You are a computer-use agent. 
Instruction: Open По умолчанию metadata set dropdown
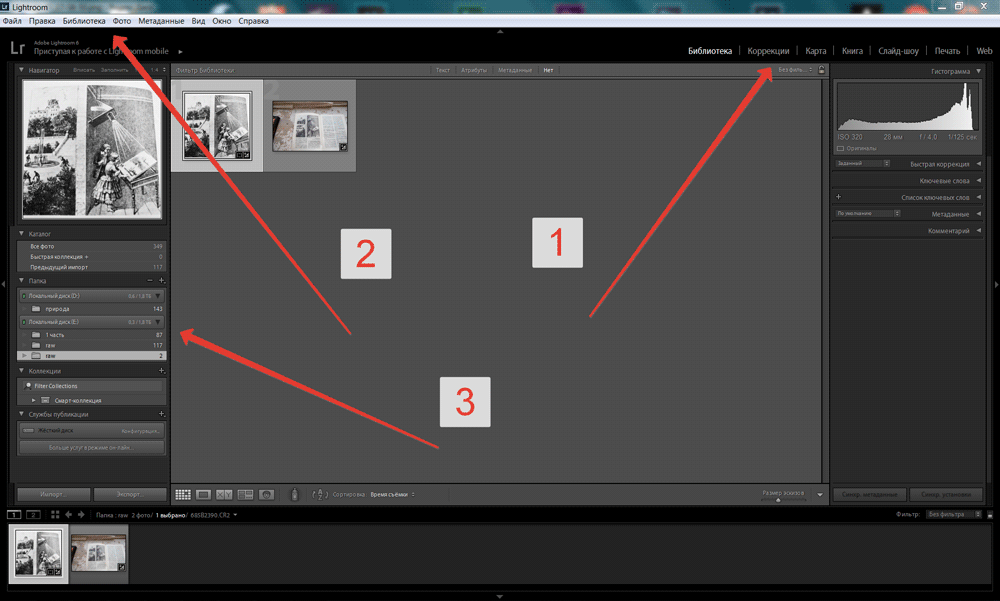click(867, 213)
